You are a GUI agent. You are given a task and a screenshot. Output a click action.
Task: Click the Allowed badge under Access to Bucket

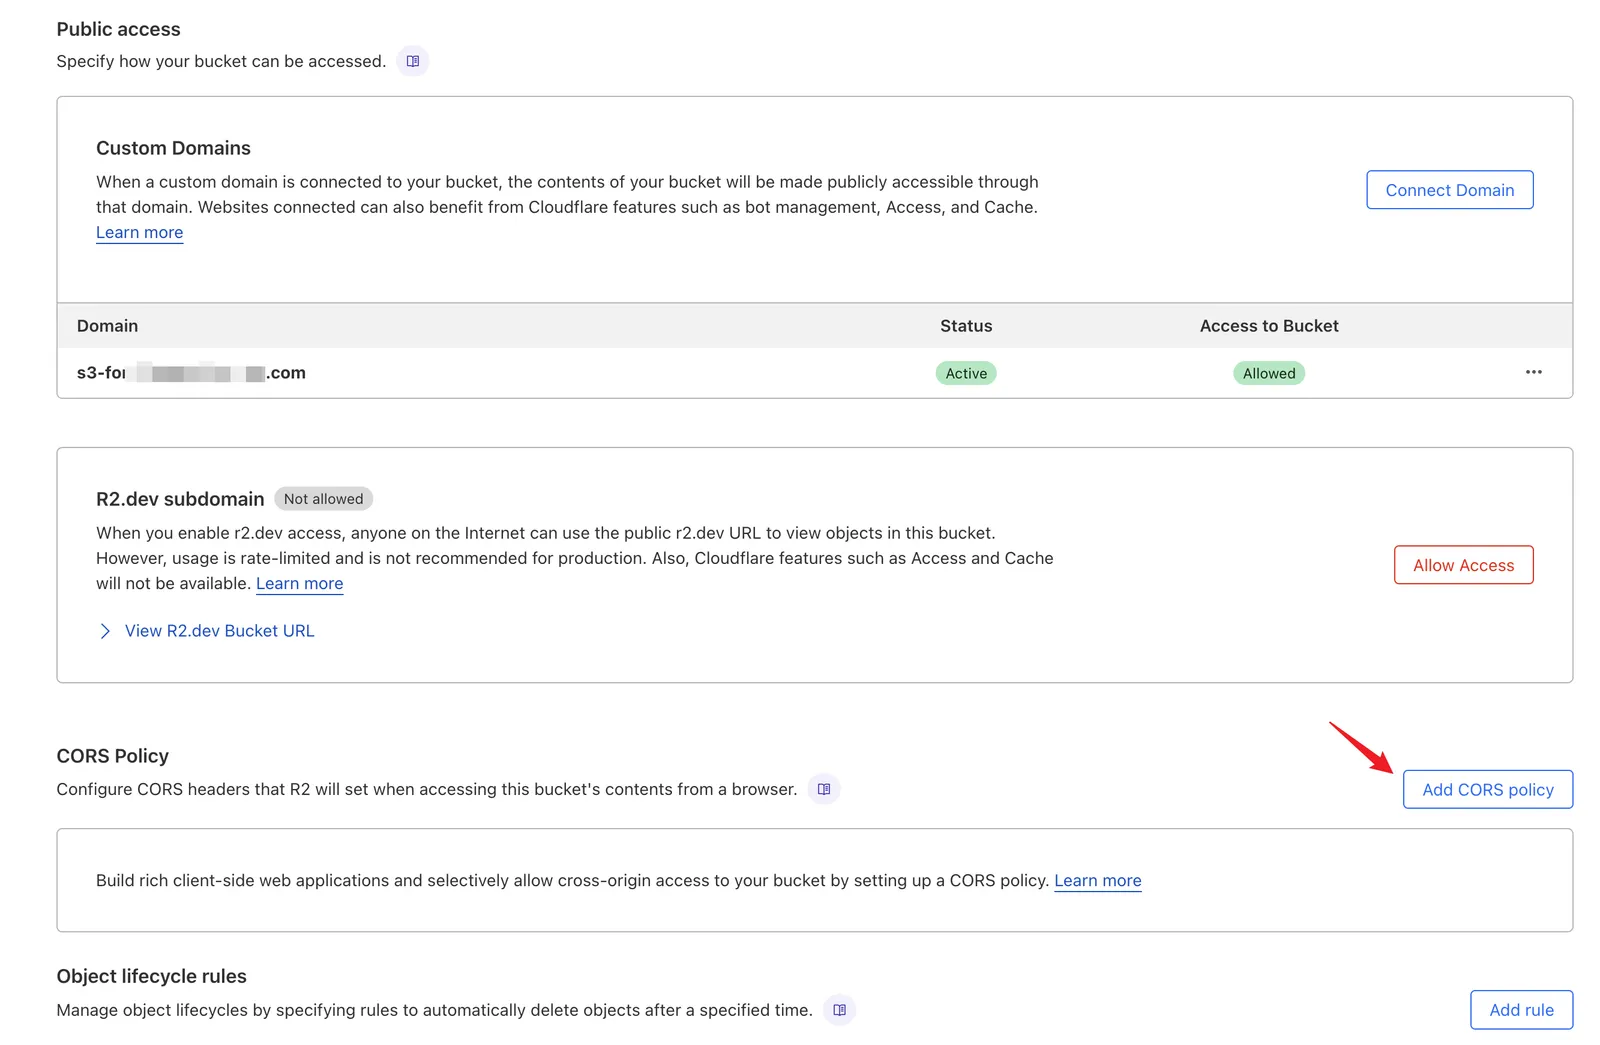1269,372
